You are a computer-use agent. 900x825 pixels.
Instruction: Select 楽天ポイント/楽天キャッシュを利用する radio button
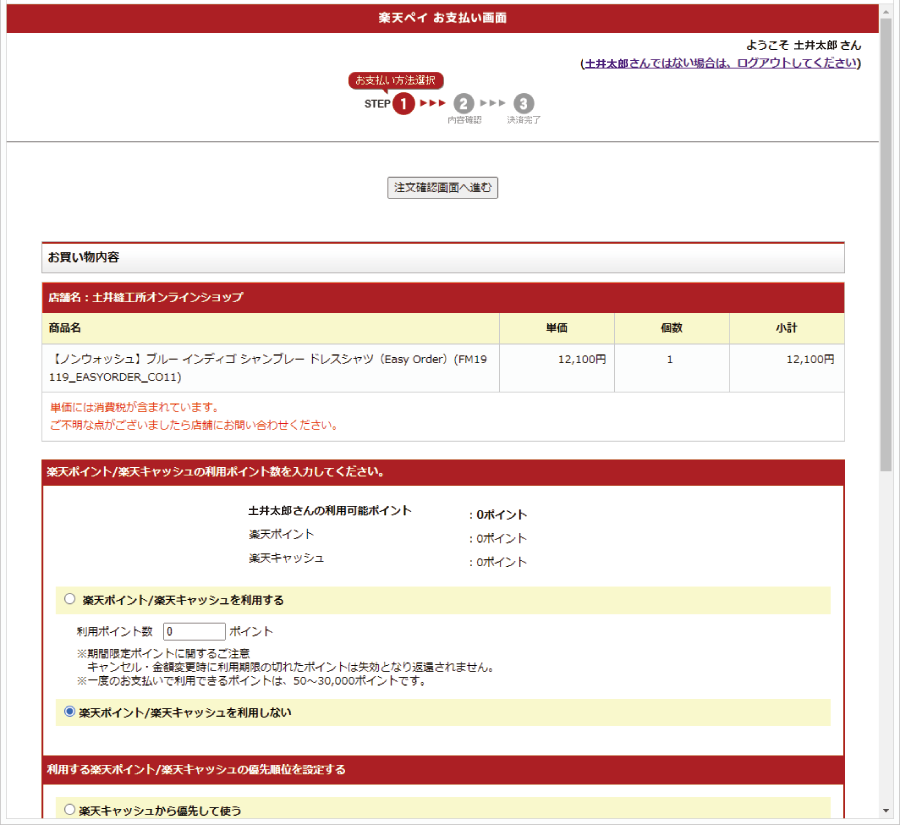(x=69, y=599)
